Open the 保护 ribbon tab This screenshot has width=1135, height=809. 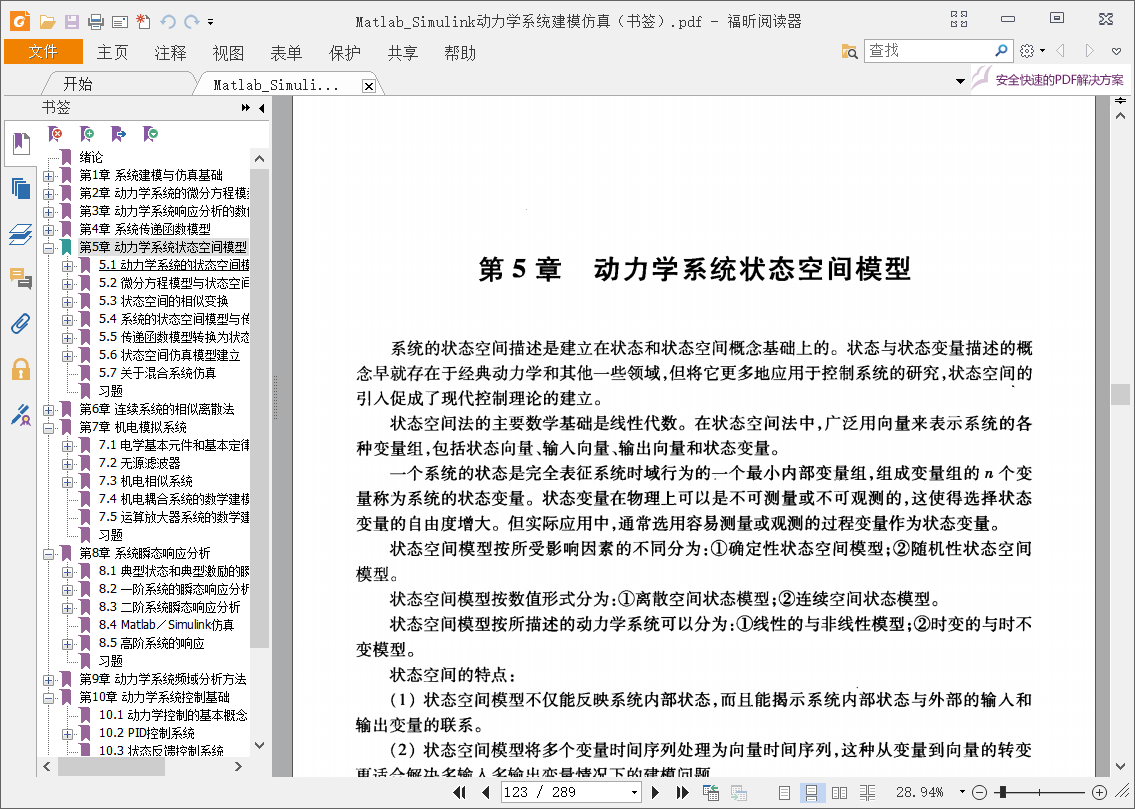tap(345, 52)
